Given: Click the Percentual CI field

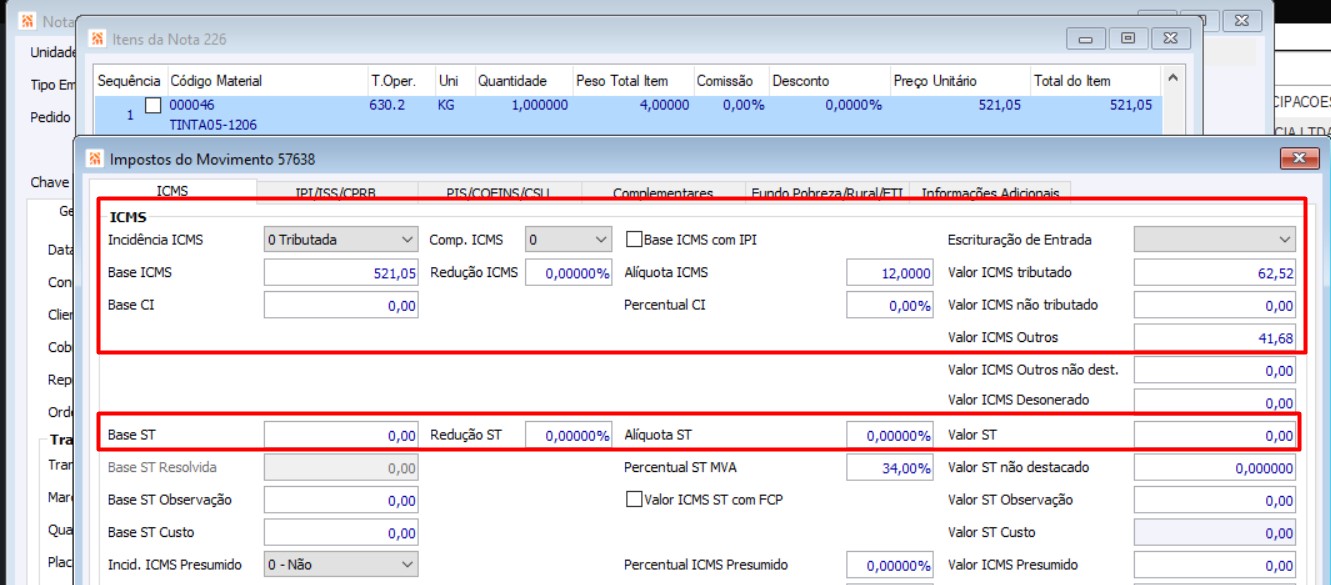Looking at the screenshot, I should [889, 306].
